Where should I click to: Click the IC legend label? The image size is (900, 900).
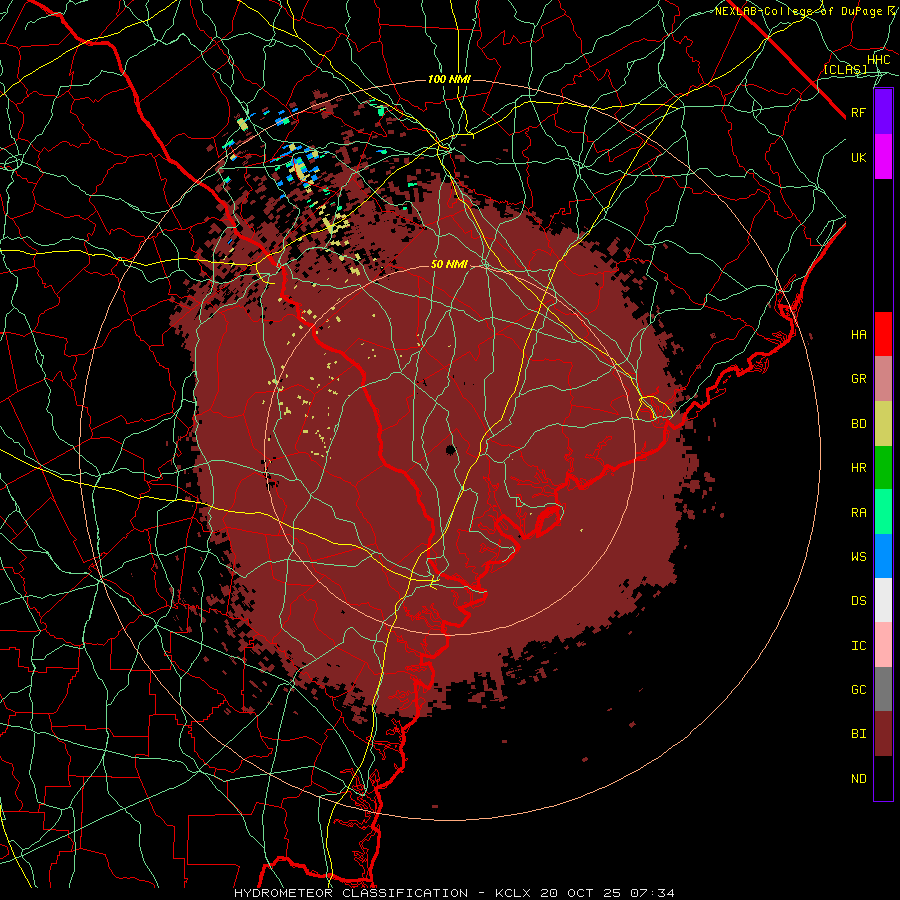(x=858, y=646)
